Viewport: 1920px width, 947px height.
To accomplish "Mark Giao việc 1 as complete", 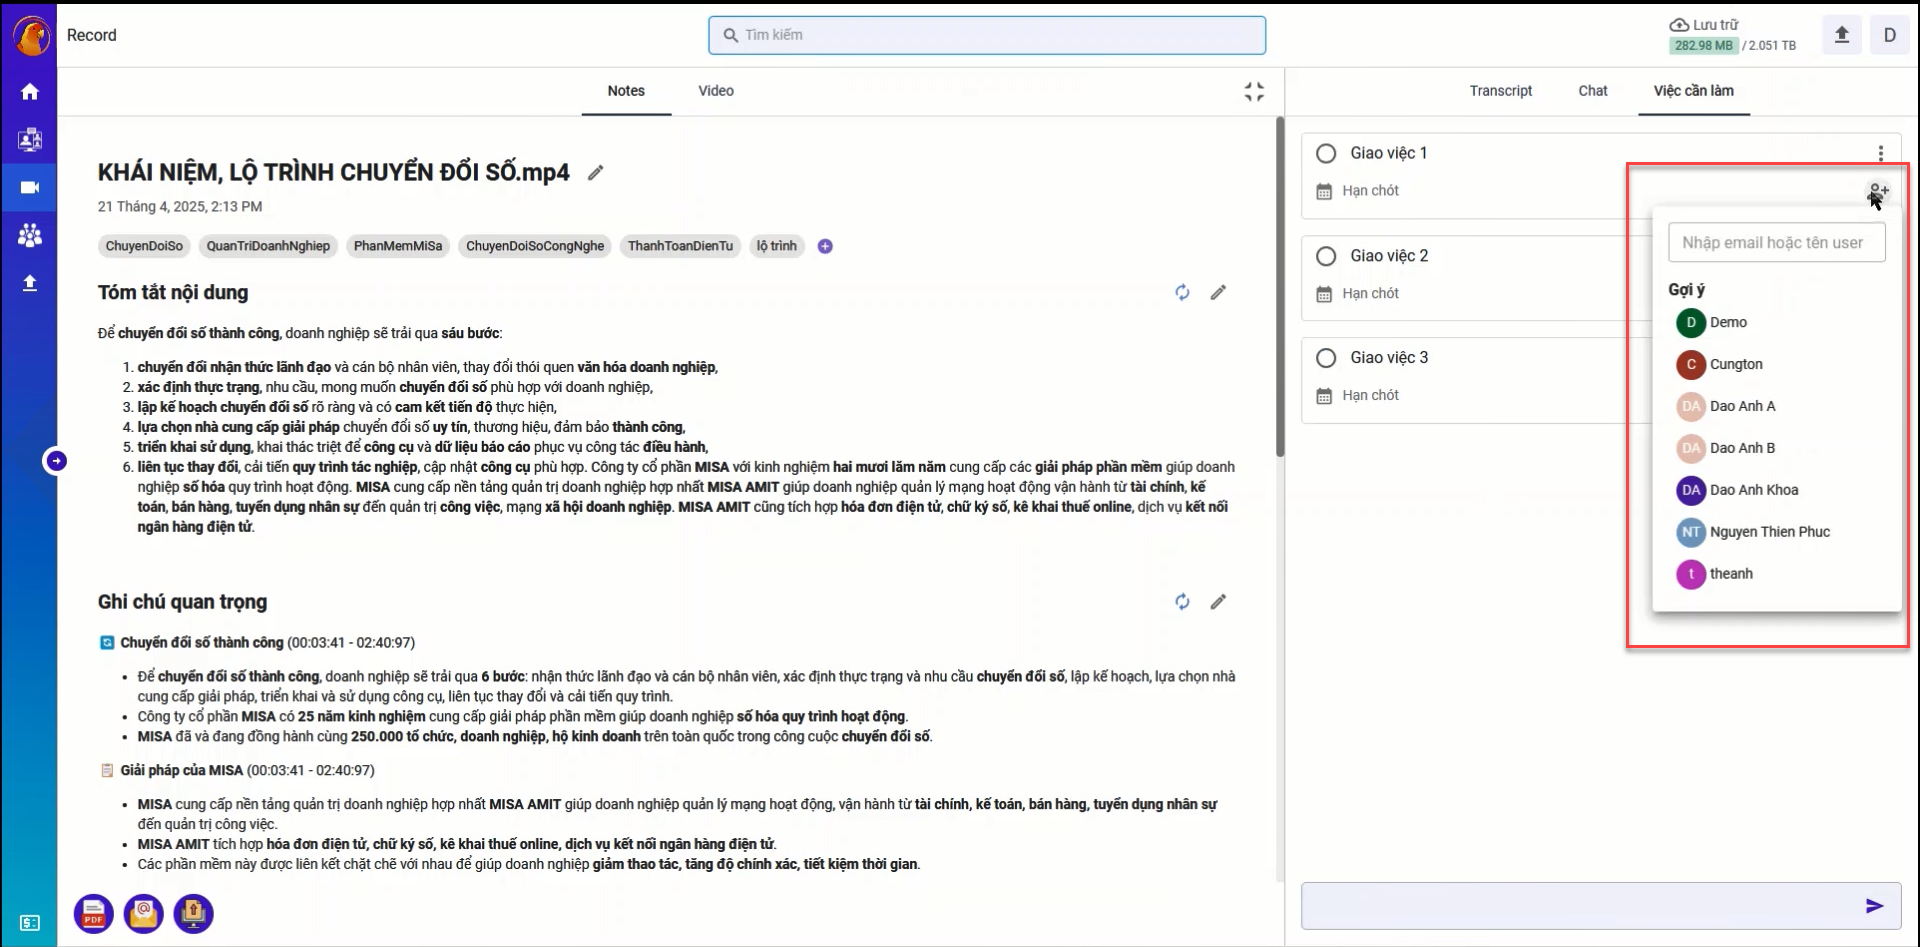I will 1326,154.
